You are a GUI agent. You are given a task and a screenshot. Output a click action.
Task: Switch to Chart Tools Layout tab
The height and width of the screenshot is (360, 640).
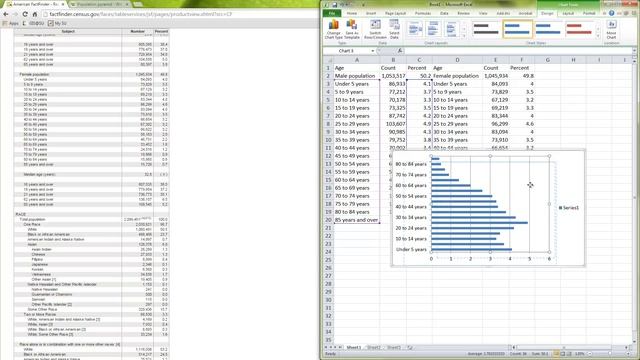pos(568,13)
